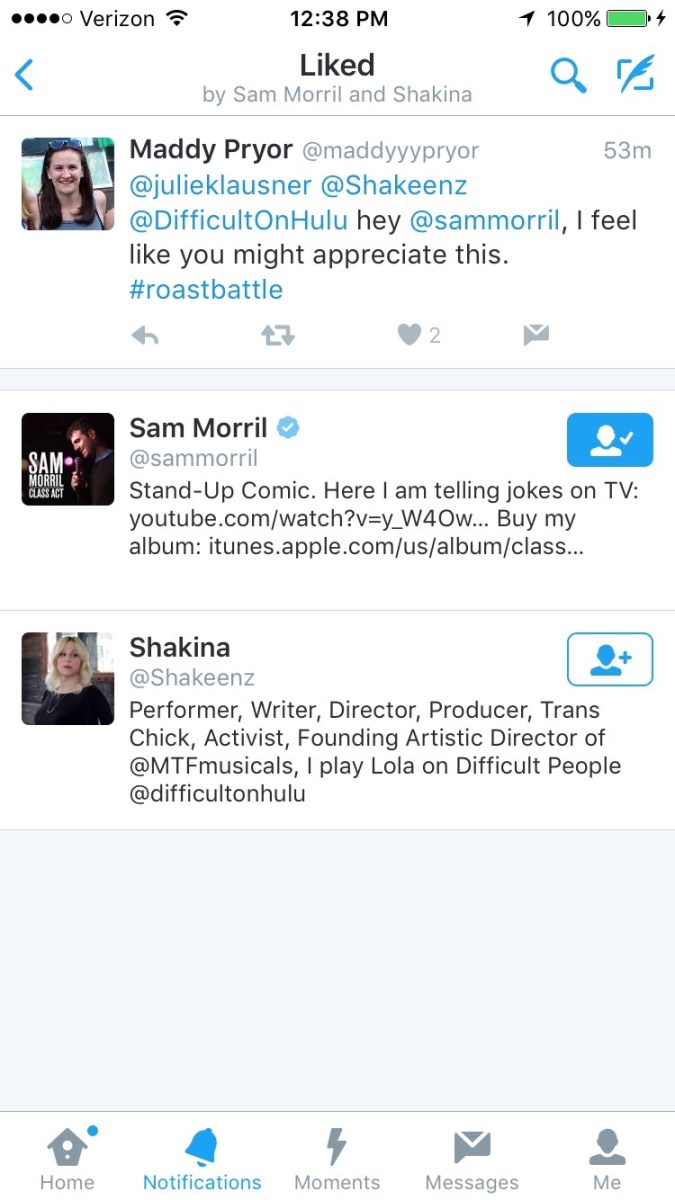Viewport: 675px width, 1200px height.
Task: Like the tweet with heart icon
Action: (409, 336)
